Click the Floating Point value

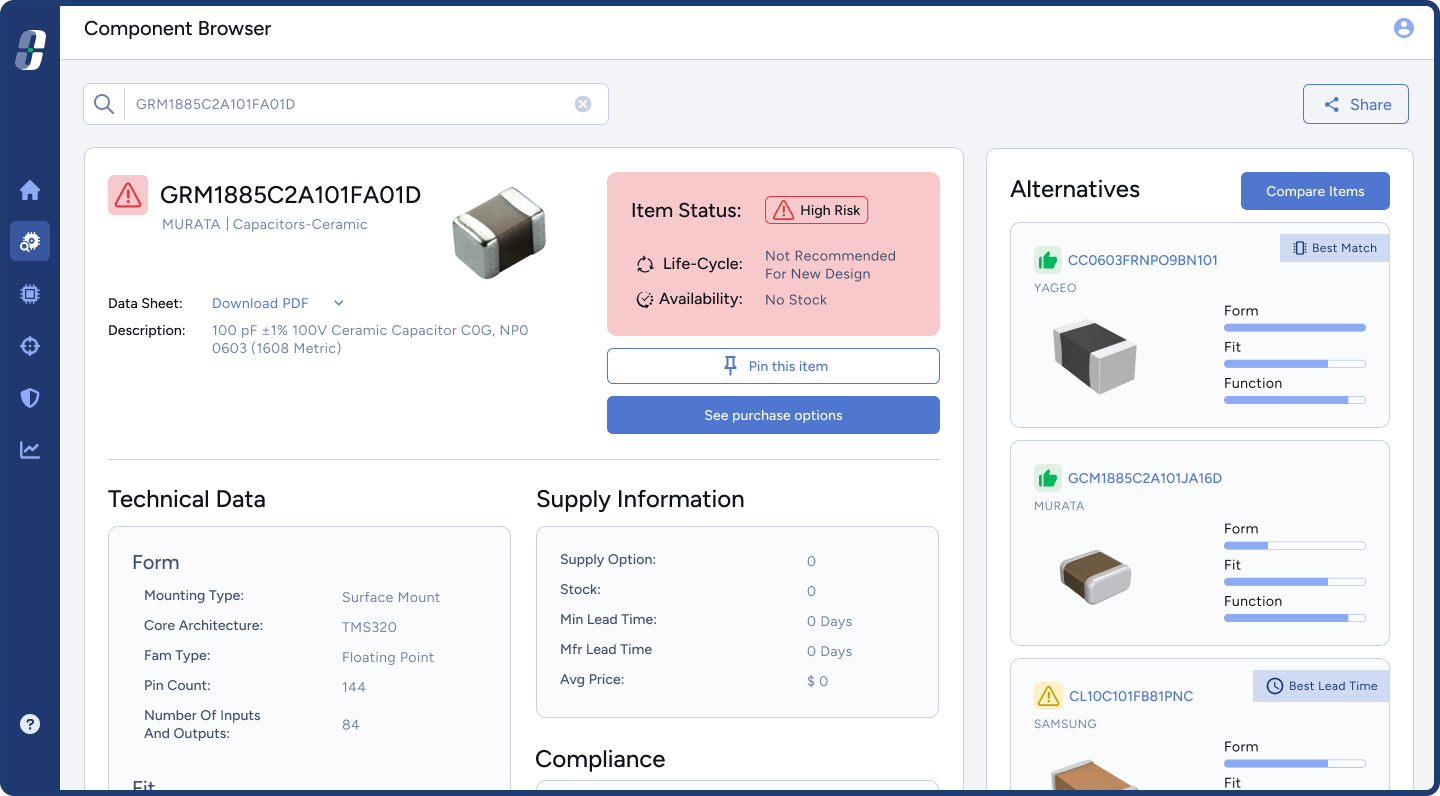[x=388, y=657]
